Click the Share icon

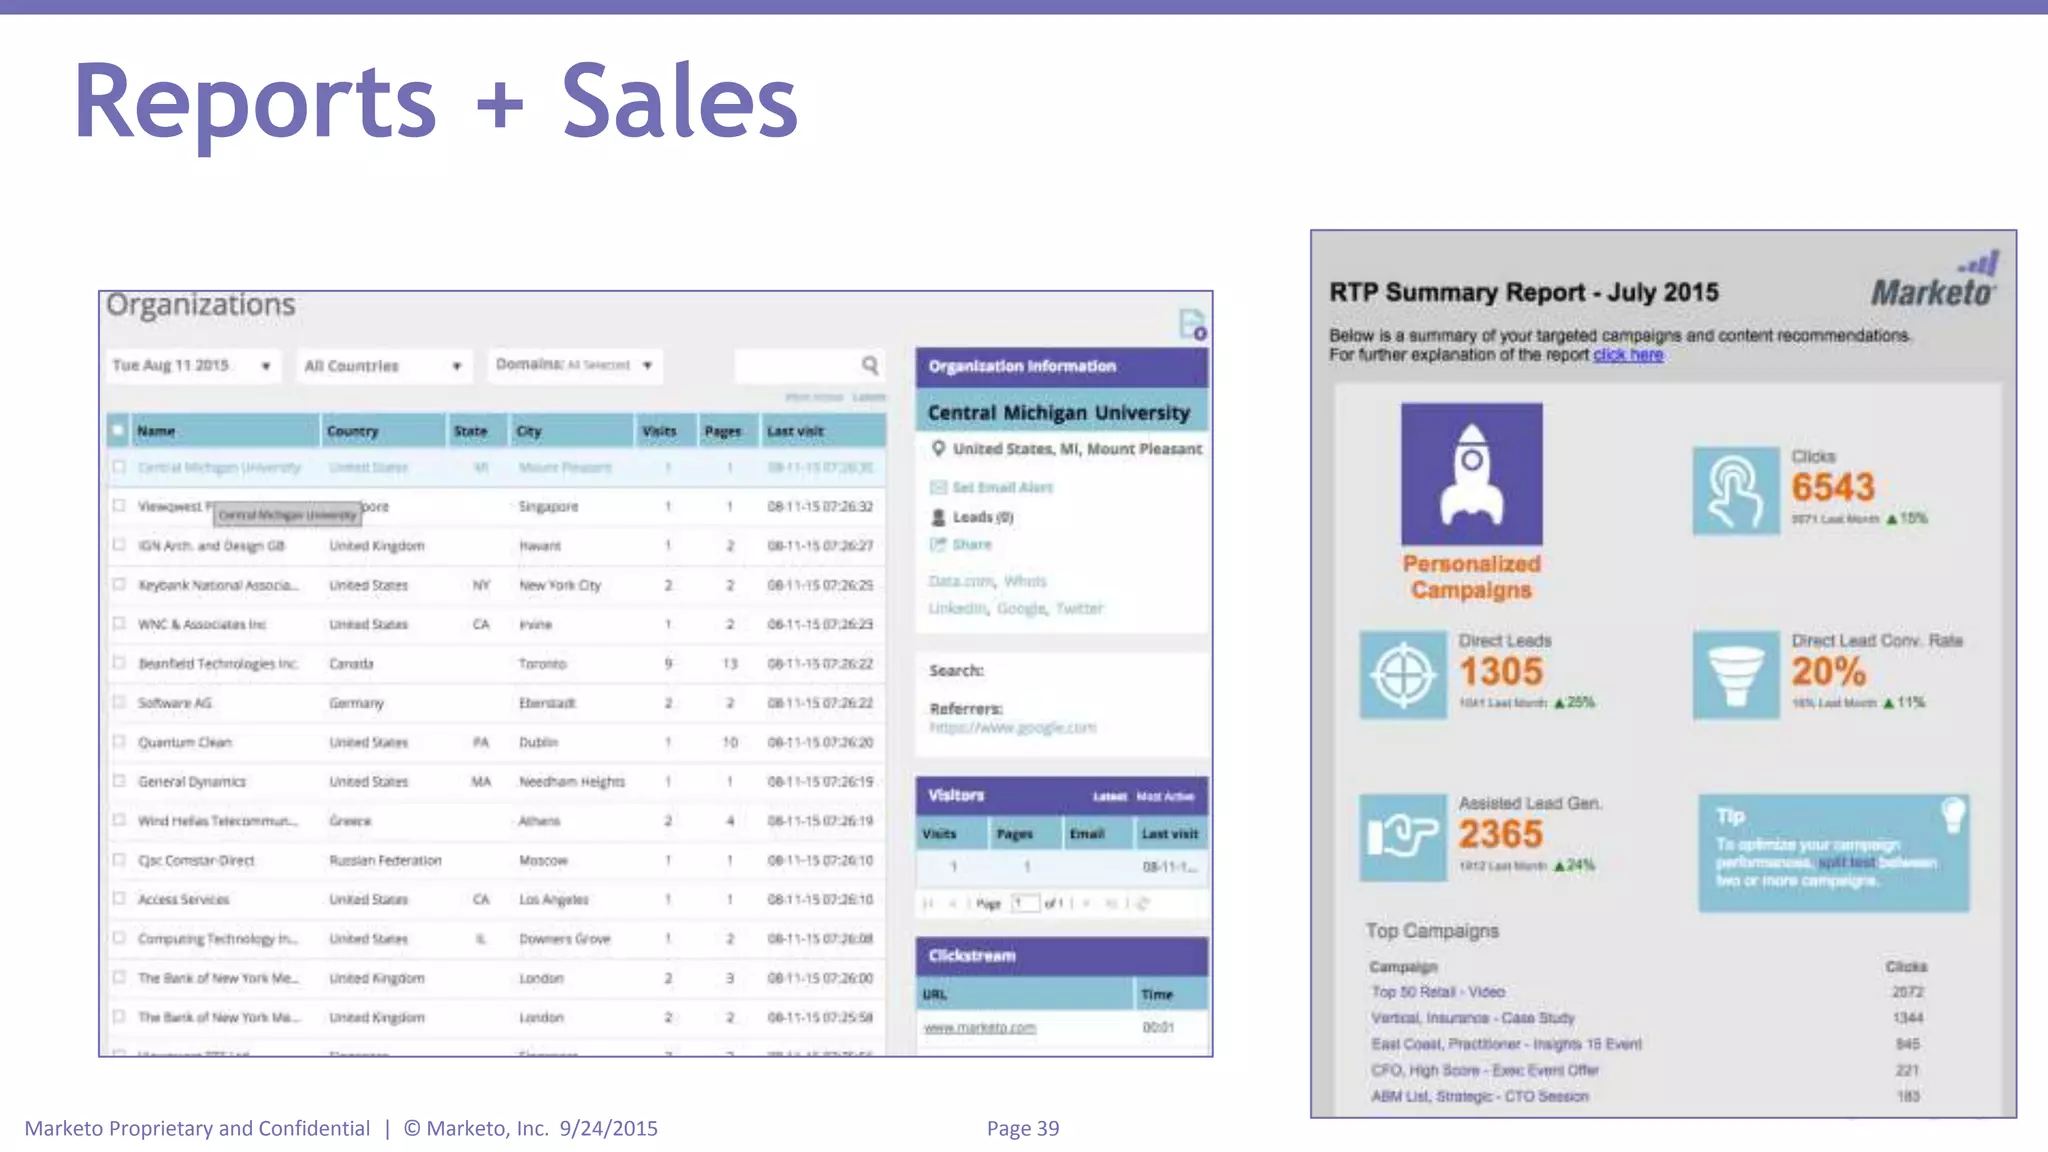click(x=938, y=545)
